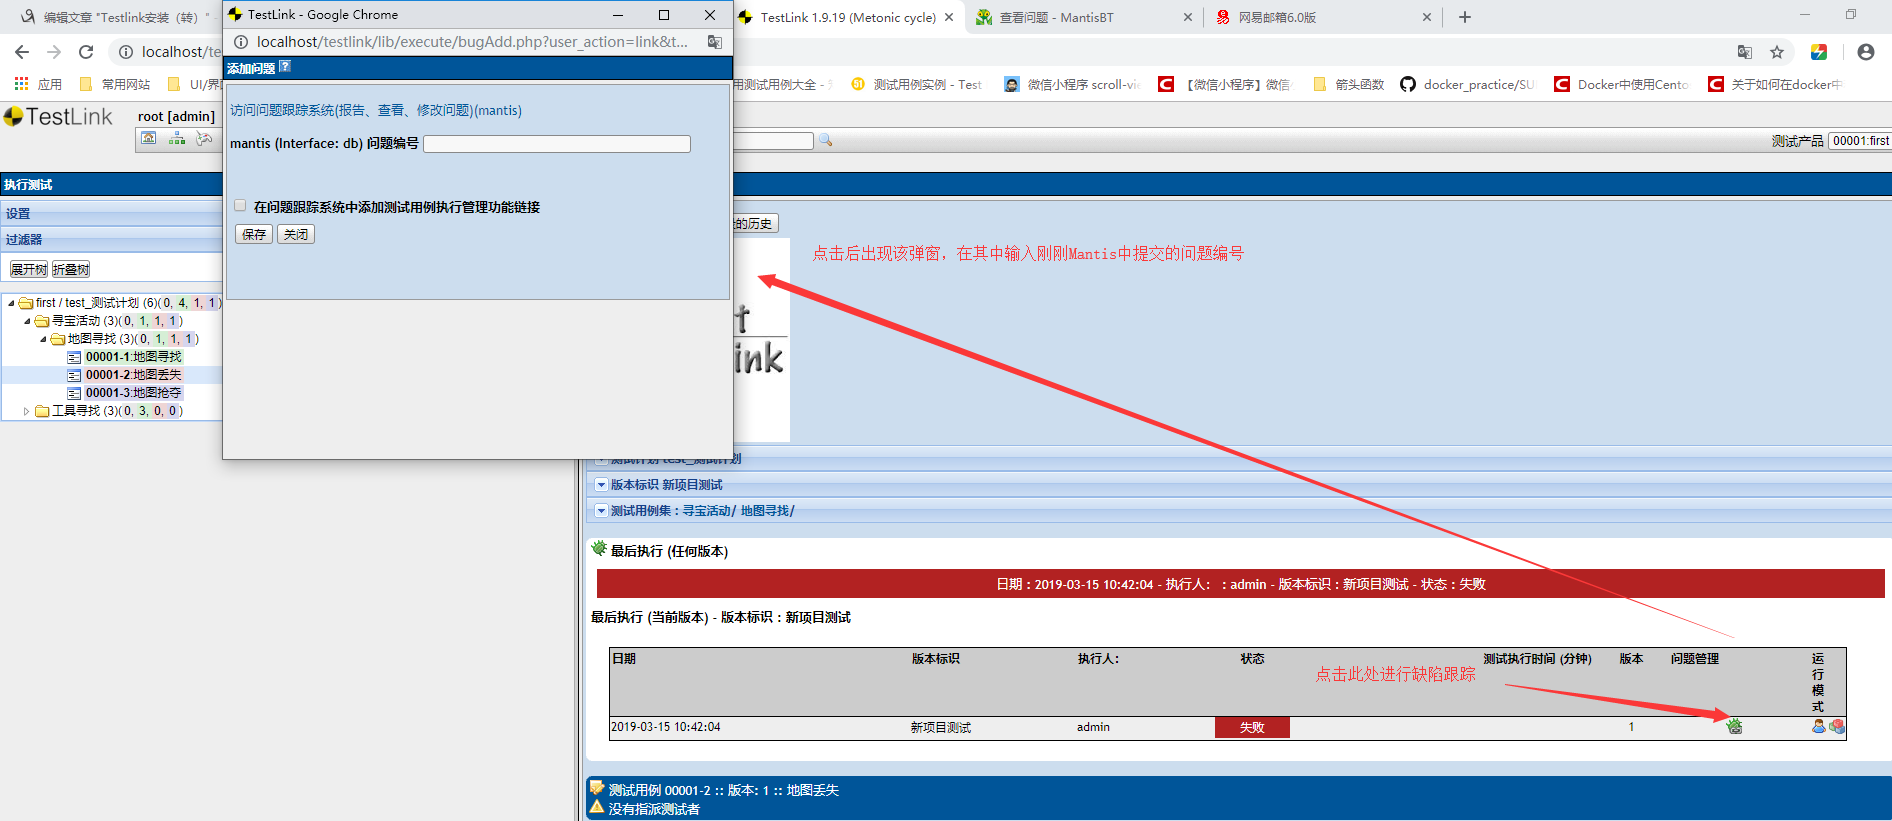1892x821 pixels.
Task: Click the search magnifier icon in main window
Action: click(826, 141)
